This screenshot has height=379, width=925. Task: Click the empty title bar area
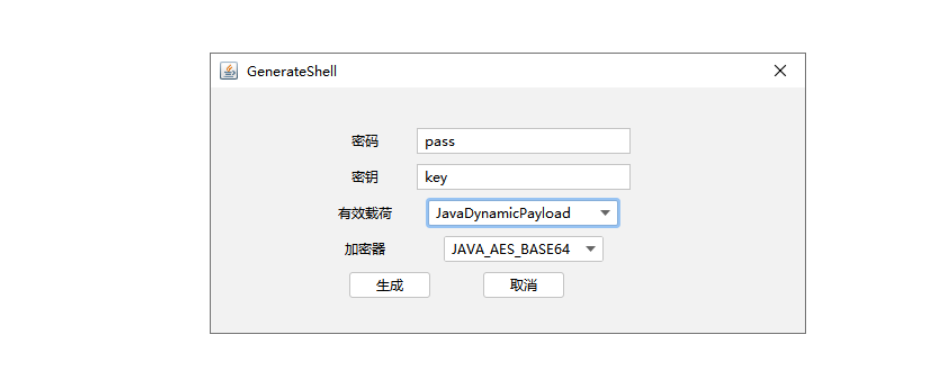pyautogui.click(x=549, y=71)
